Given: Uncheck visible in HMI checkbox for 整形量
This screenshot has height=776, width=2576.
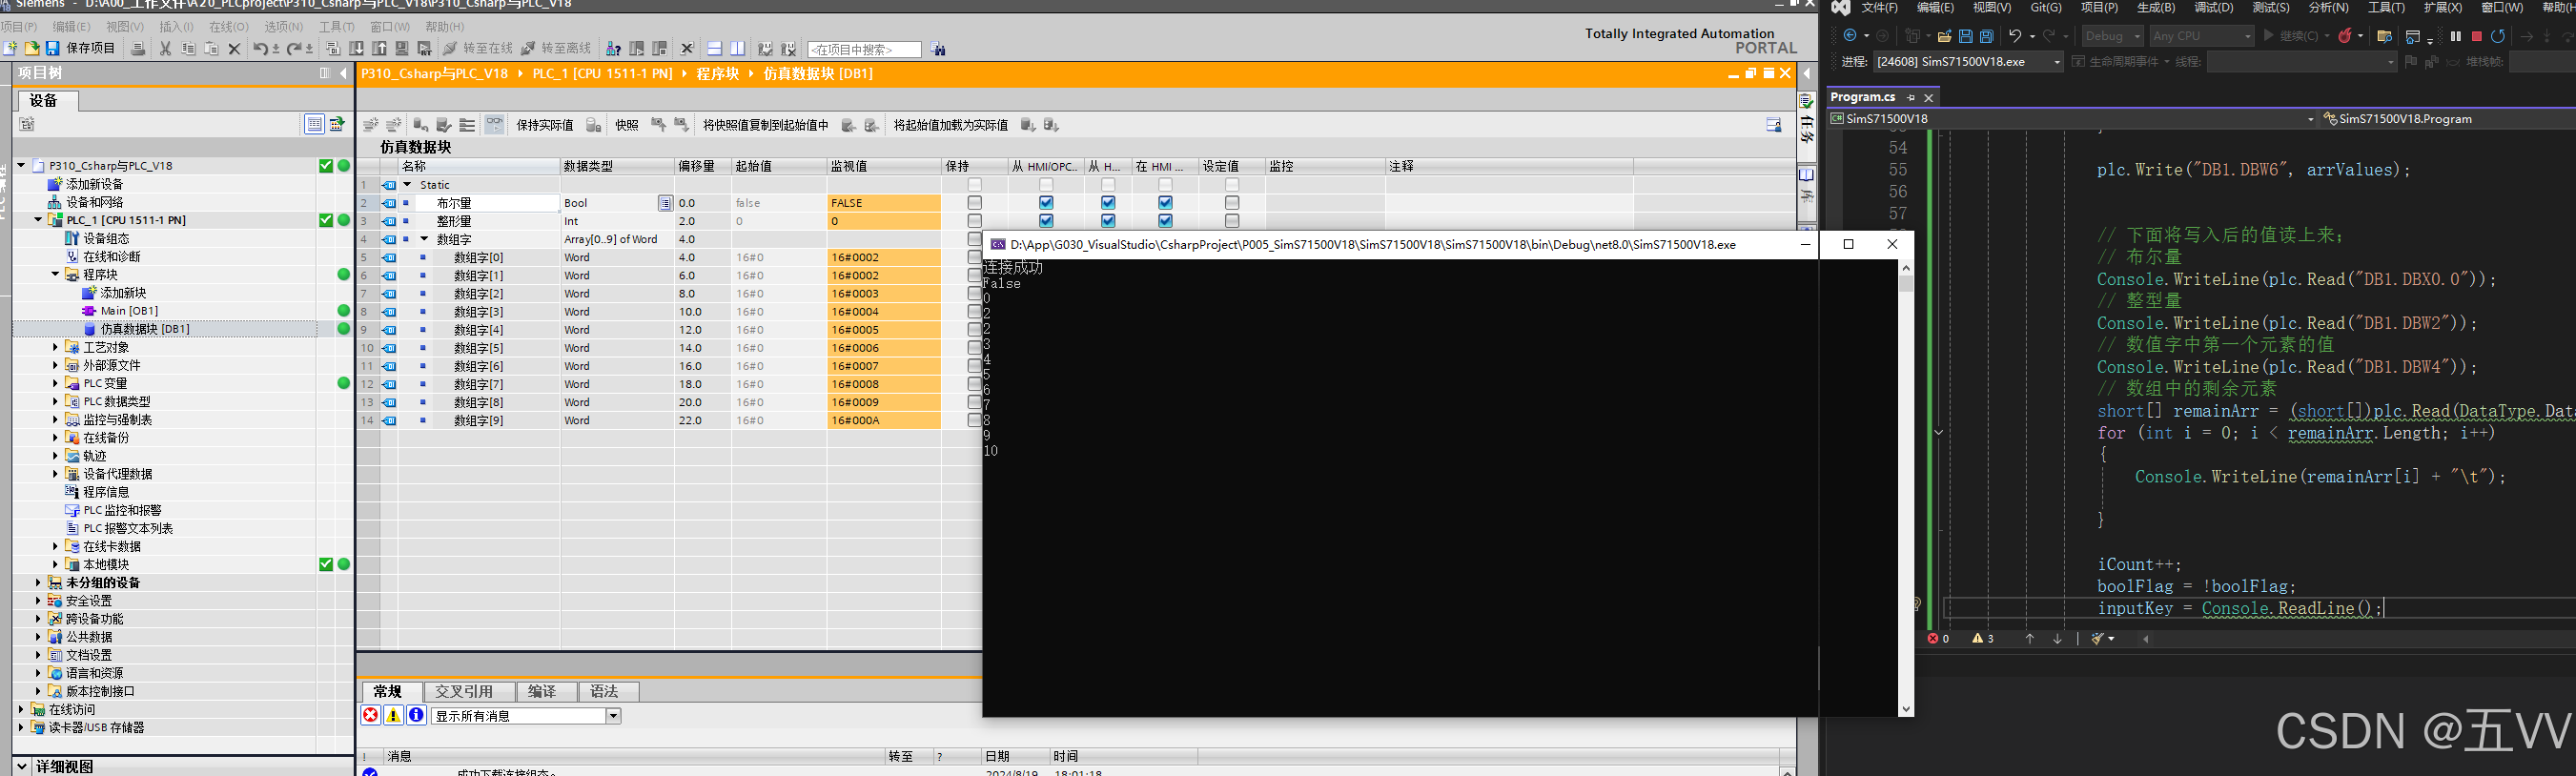Looking at the screenshot, I should (x=1165, y=221).
